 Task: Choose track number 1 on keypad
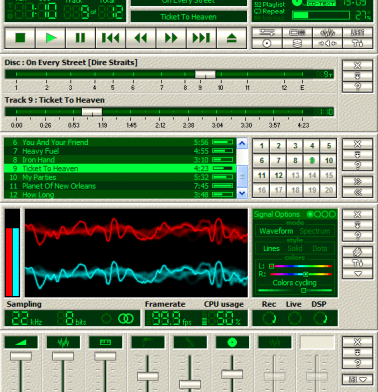pyautogui.click(x=262, y=146)
